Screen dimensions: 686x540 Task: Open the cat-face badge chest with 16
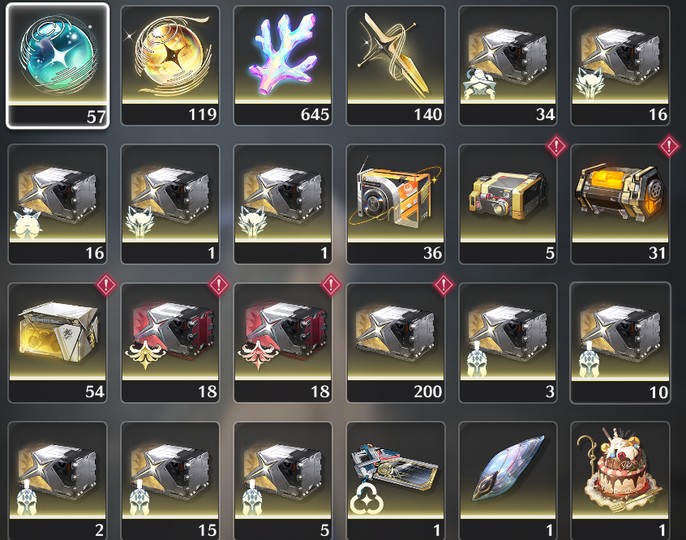click(x=57, y=204)
